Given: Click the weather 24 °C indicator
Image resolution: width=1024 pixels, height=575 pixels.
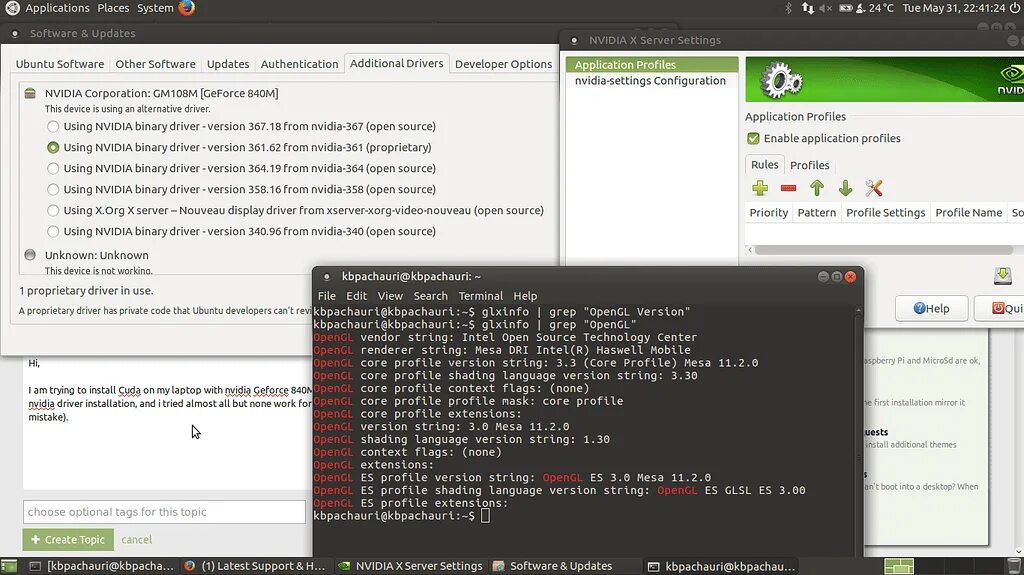Looking at the screenshot, I should [x=874, y=8].
